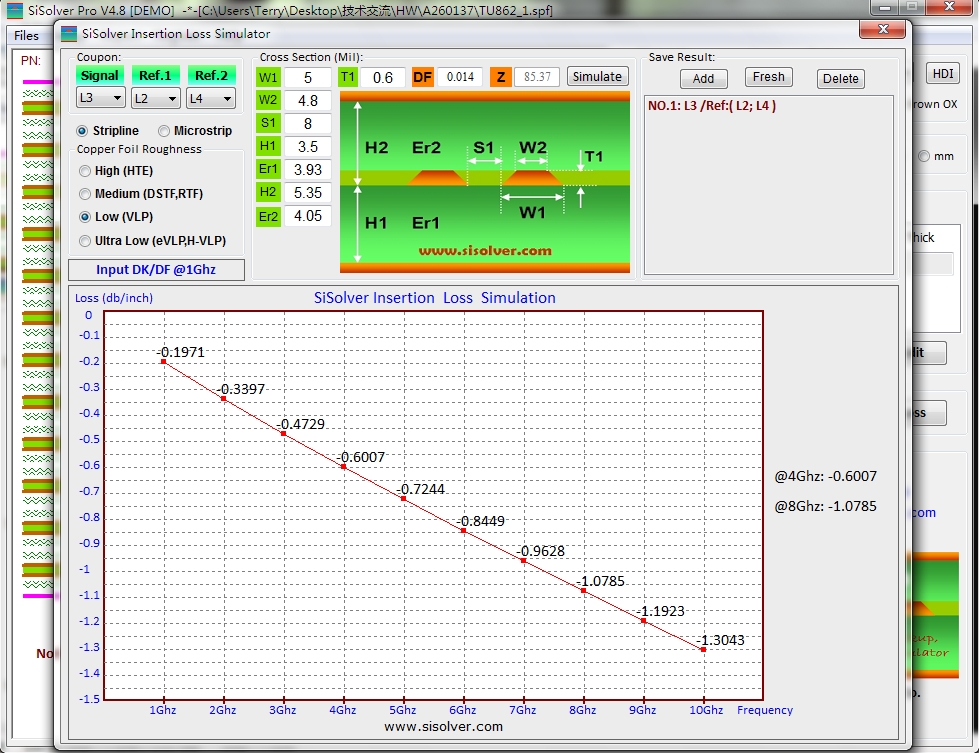Open the Signal layer L3 dropdown
979x753 pixels.
coord(100,98)
